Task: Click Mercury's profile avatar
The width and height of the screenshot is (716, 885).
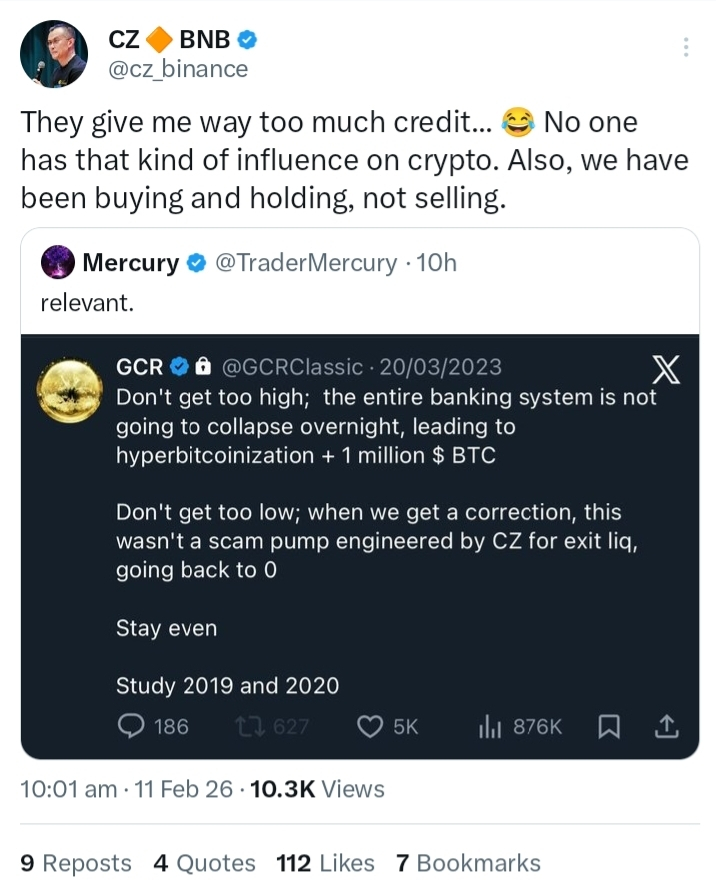Action: [56, 263]
